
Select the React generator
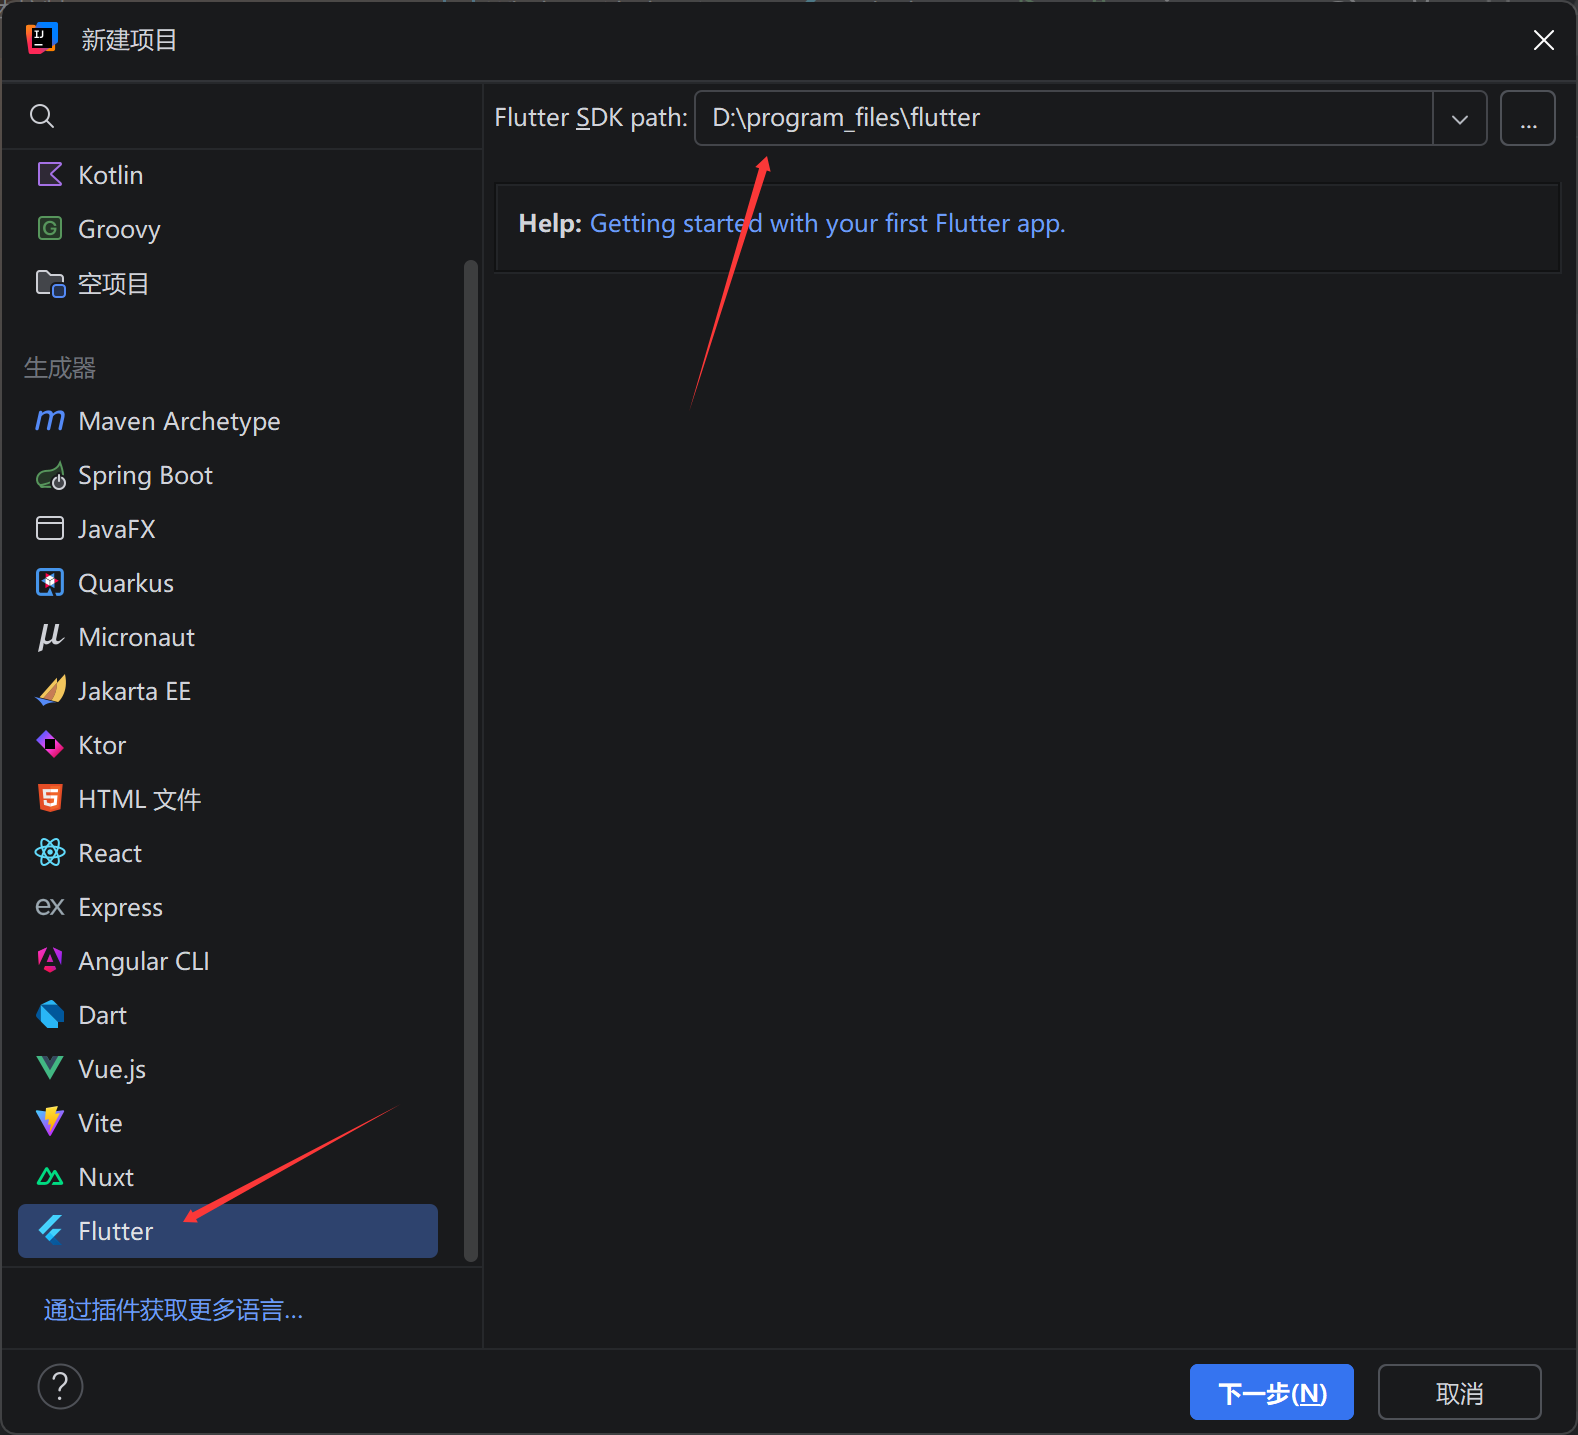pyautogui.click(x=228, y=853)
